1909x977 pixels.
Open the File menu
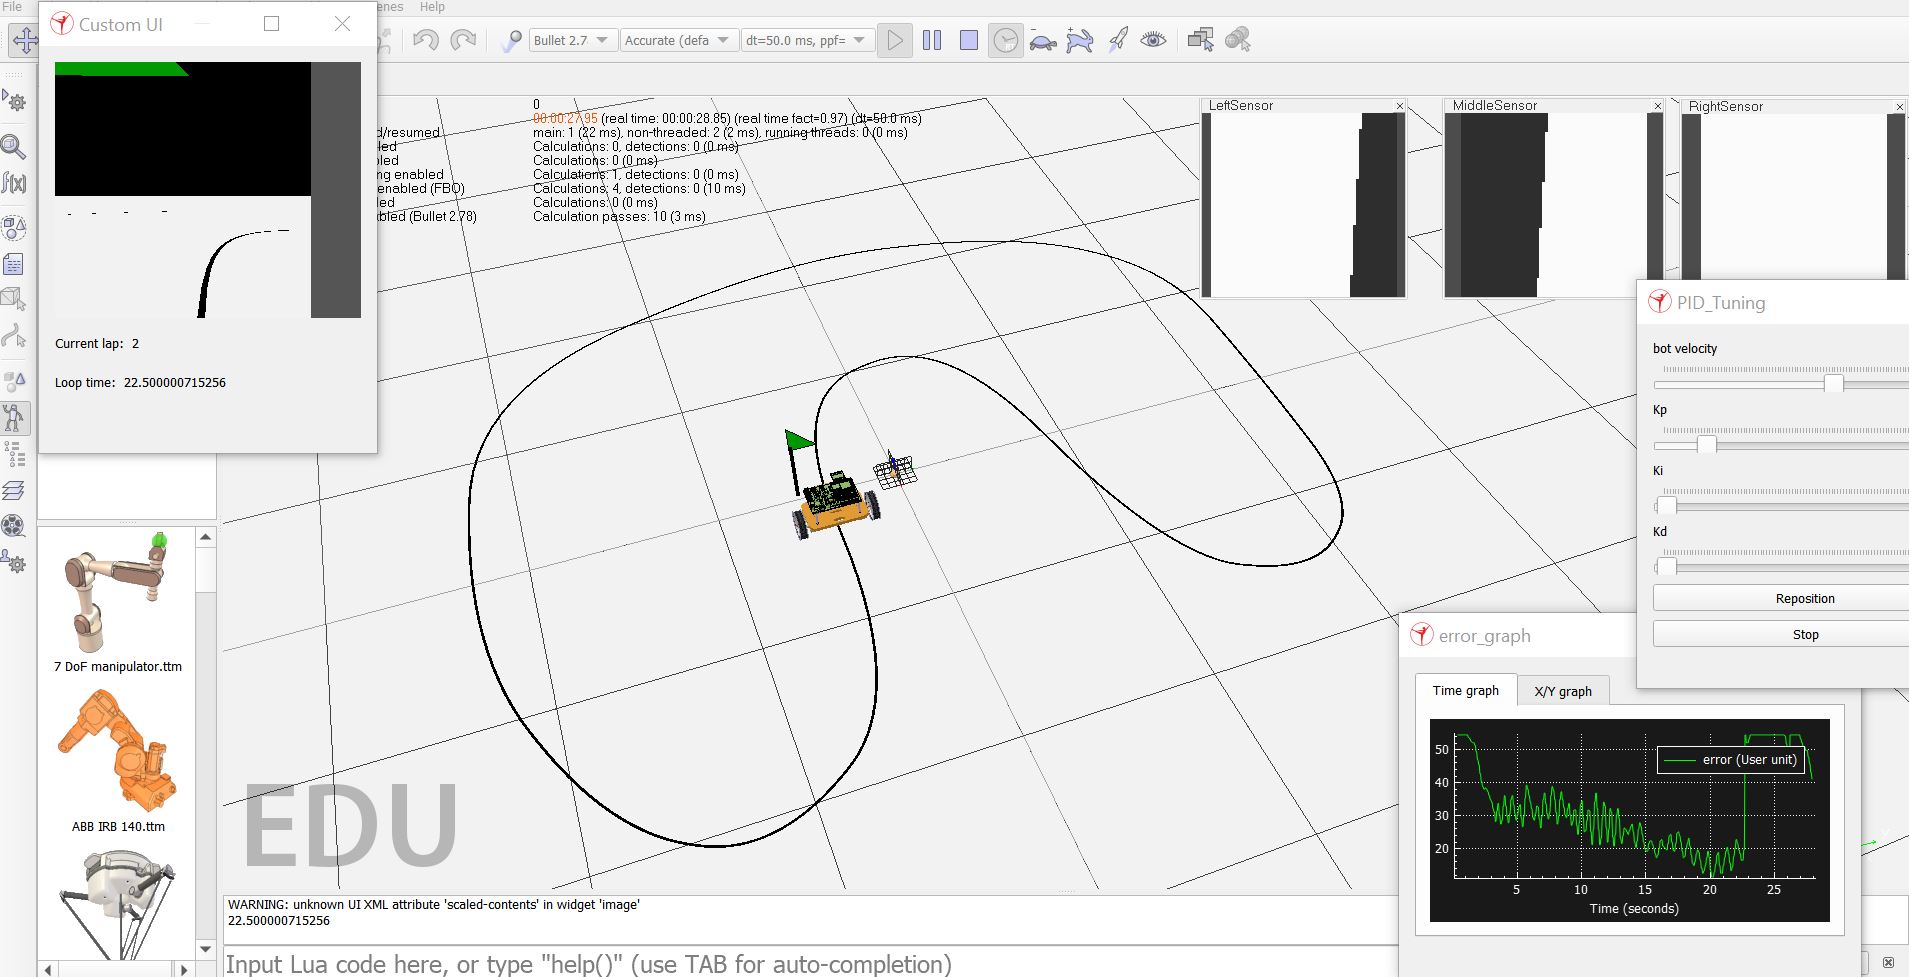(x=12, y=7)
